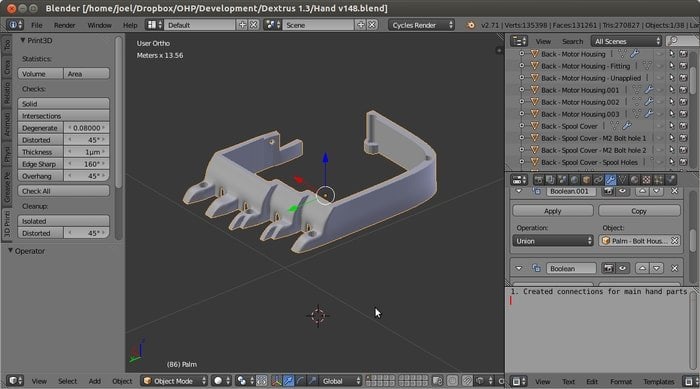The image size is (700, 389).
Task: Open the Cycles Render engine dropdown
Action: (x=421, y=25)
